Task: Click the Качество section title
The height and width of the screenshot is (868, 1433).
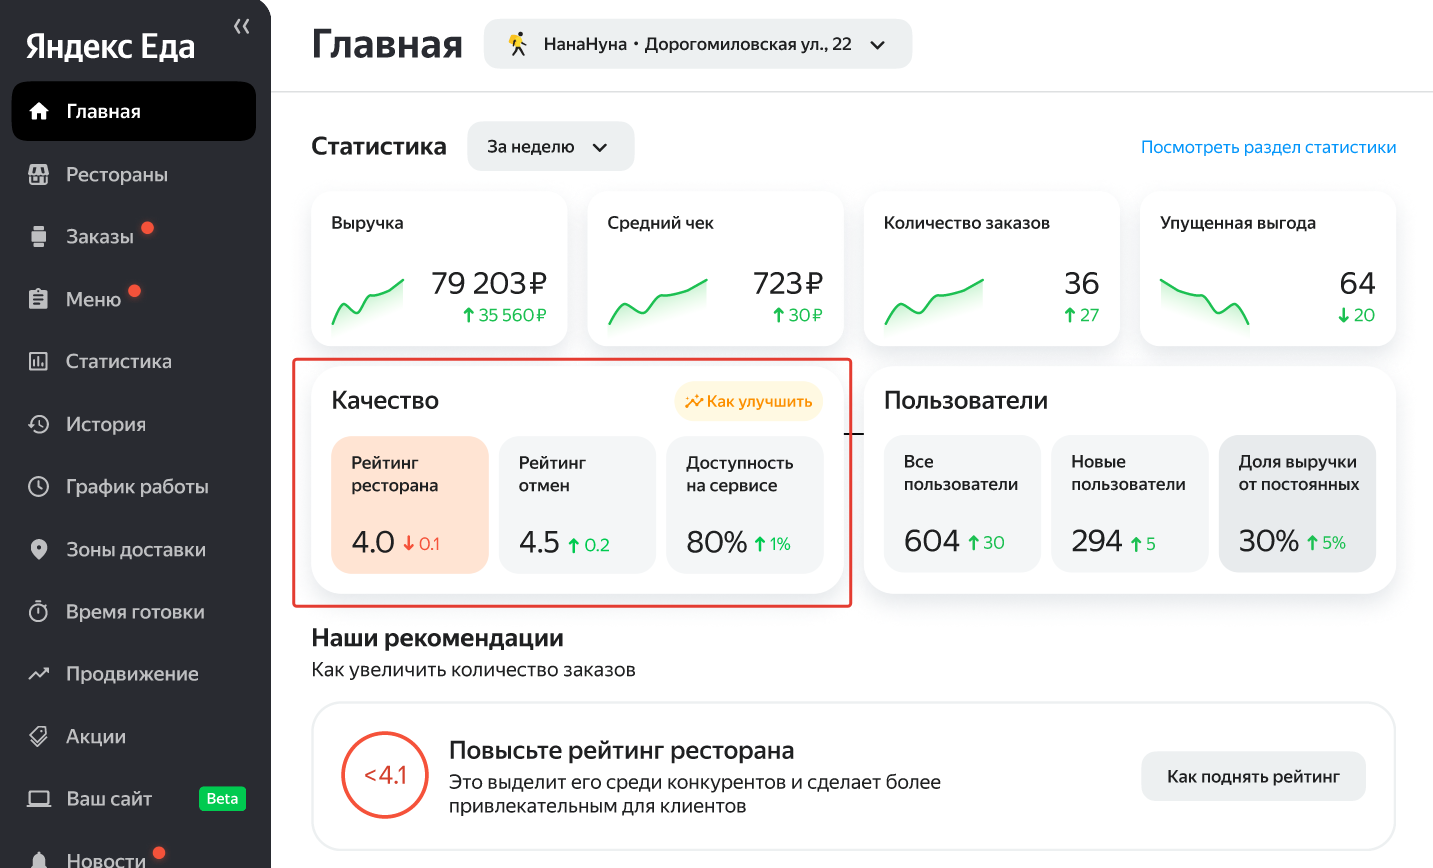Action: [x=385, y=400]
